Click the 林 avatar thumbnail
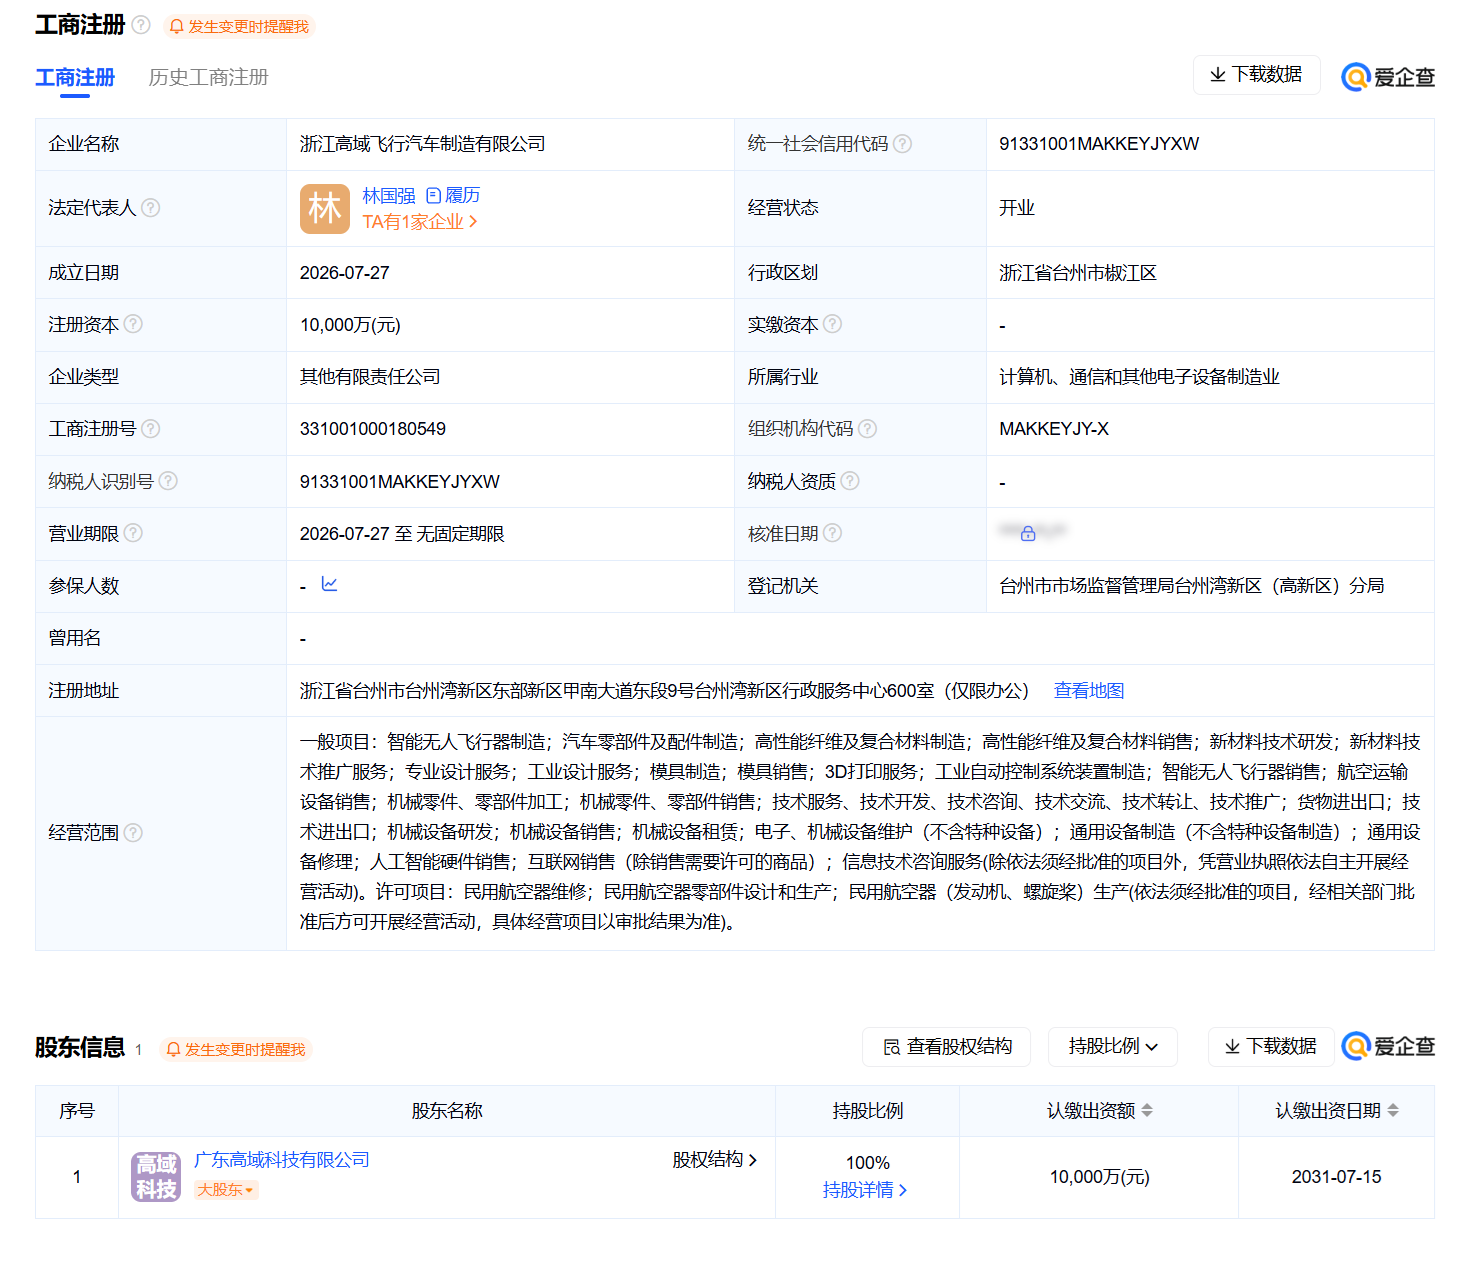1473x1266 pixels. (325, 209)
